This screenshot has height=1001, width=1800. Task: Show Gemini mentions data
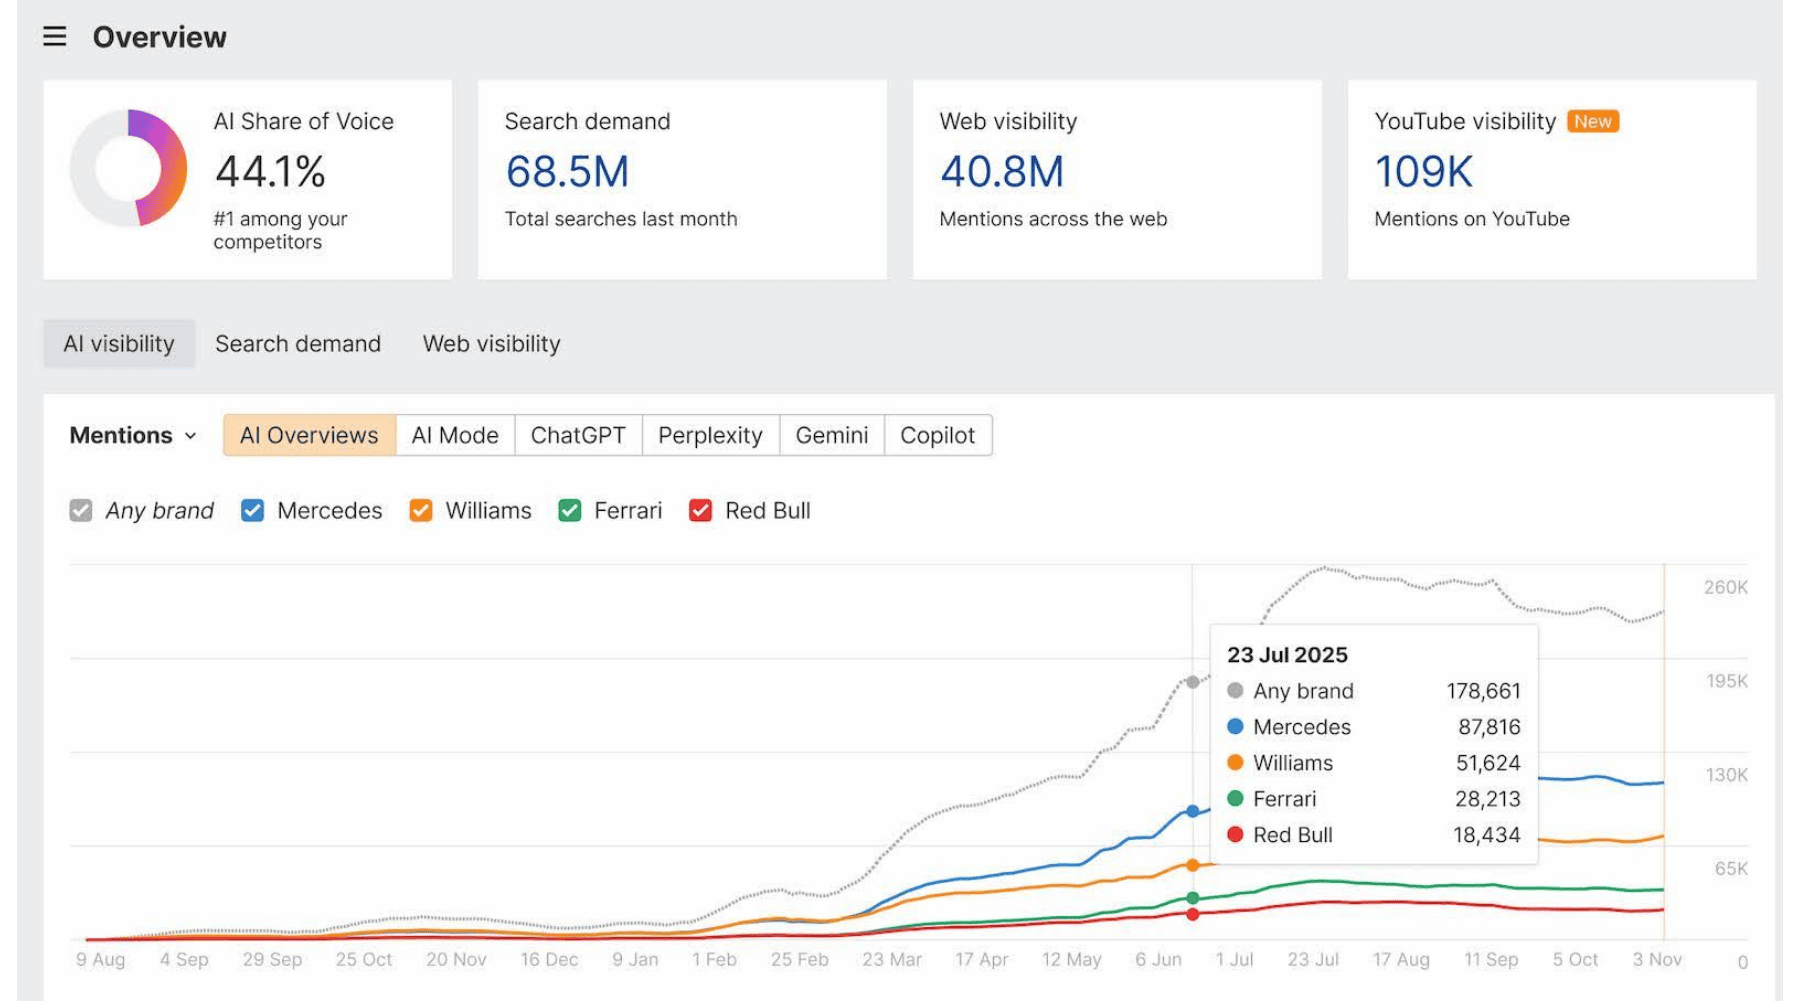point(831,436)
